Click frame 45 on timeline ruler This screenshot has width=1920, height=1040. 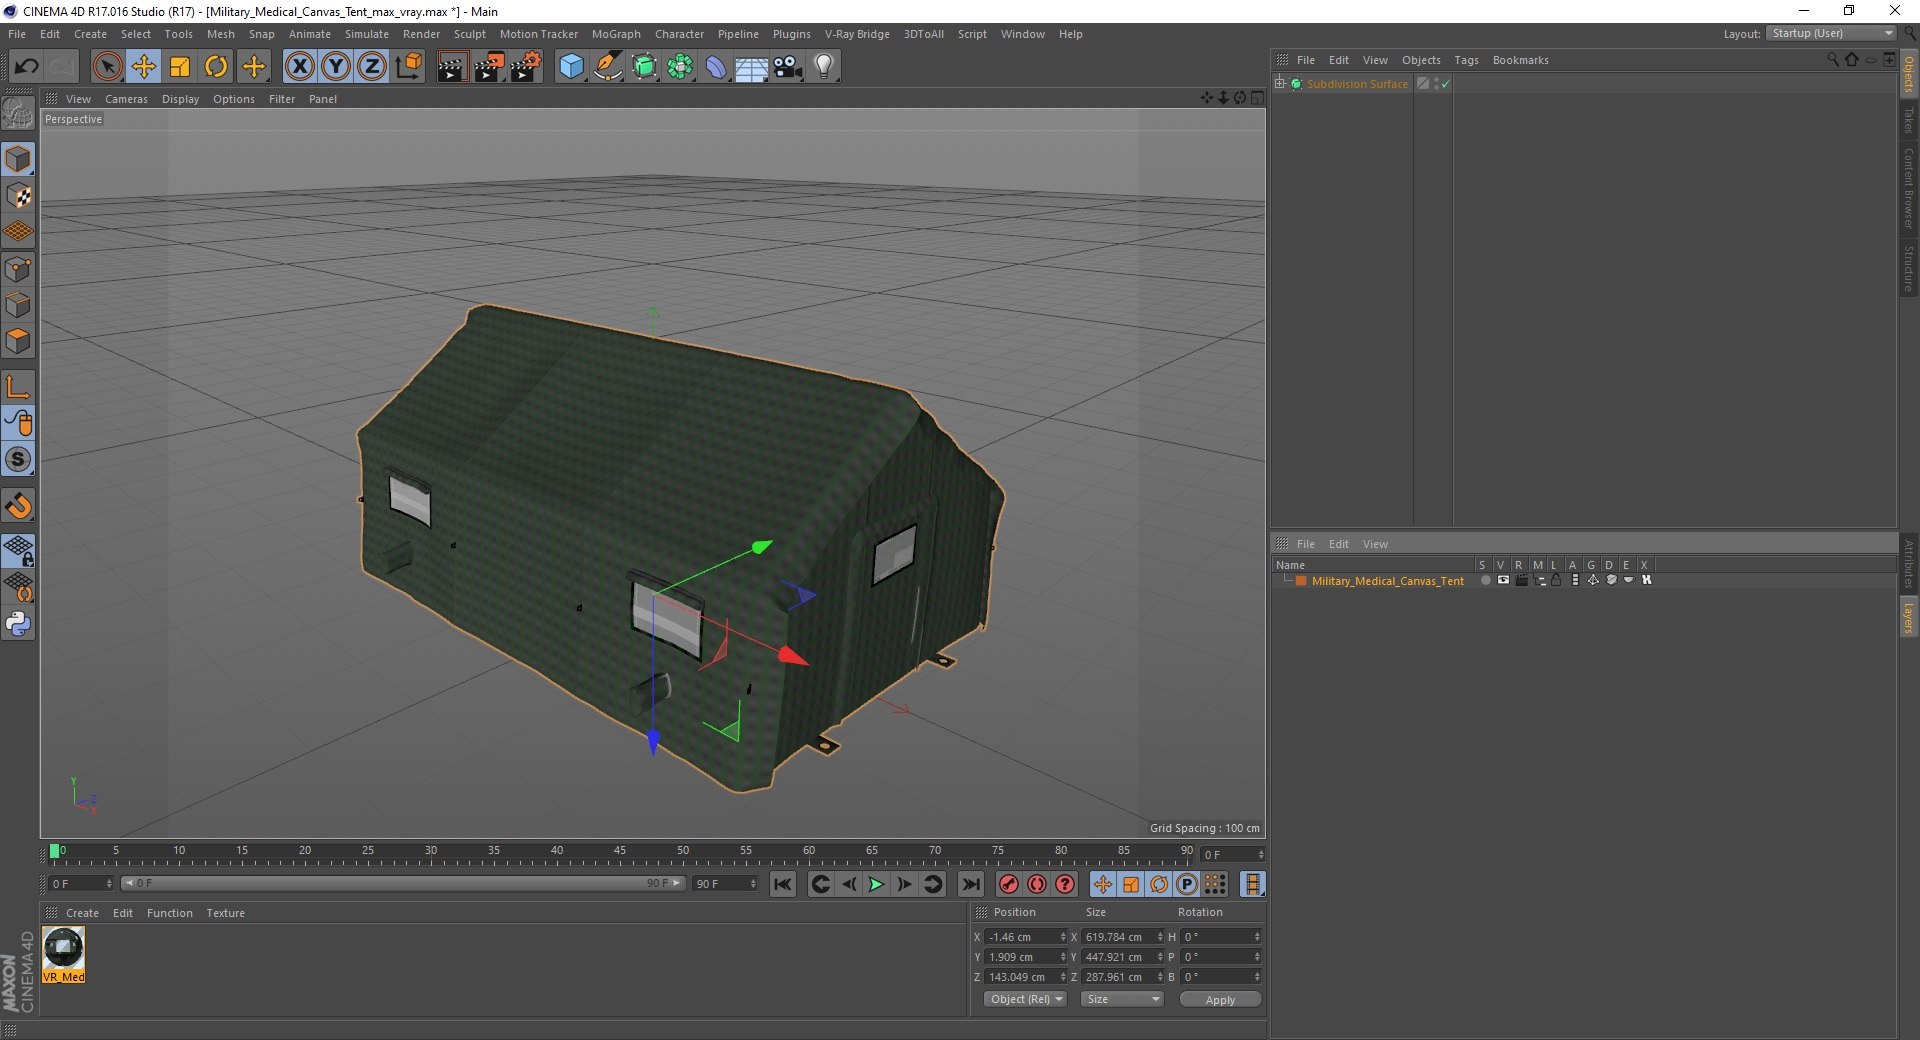[x=620, y=851]
